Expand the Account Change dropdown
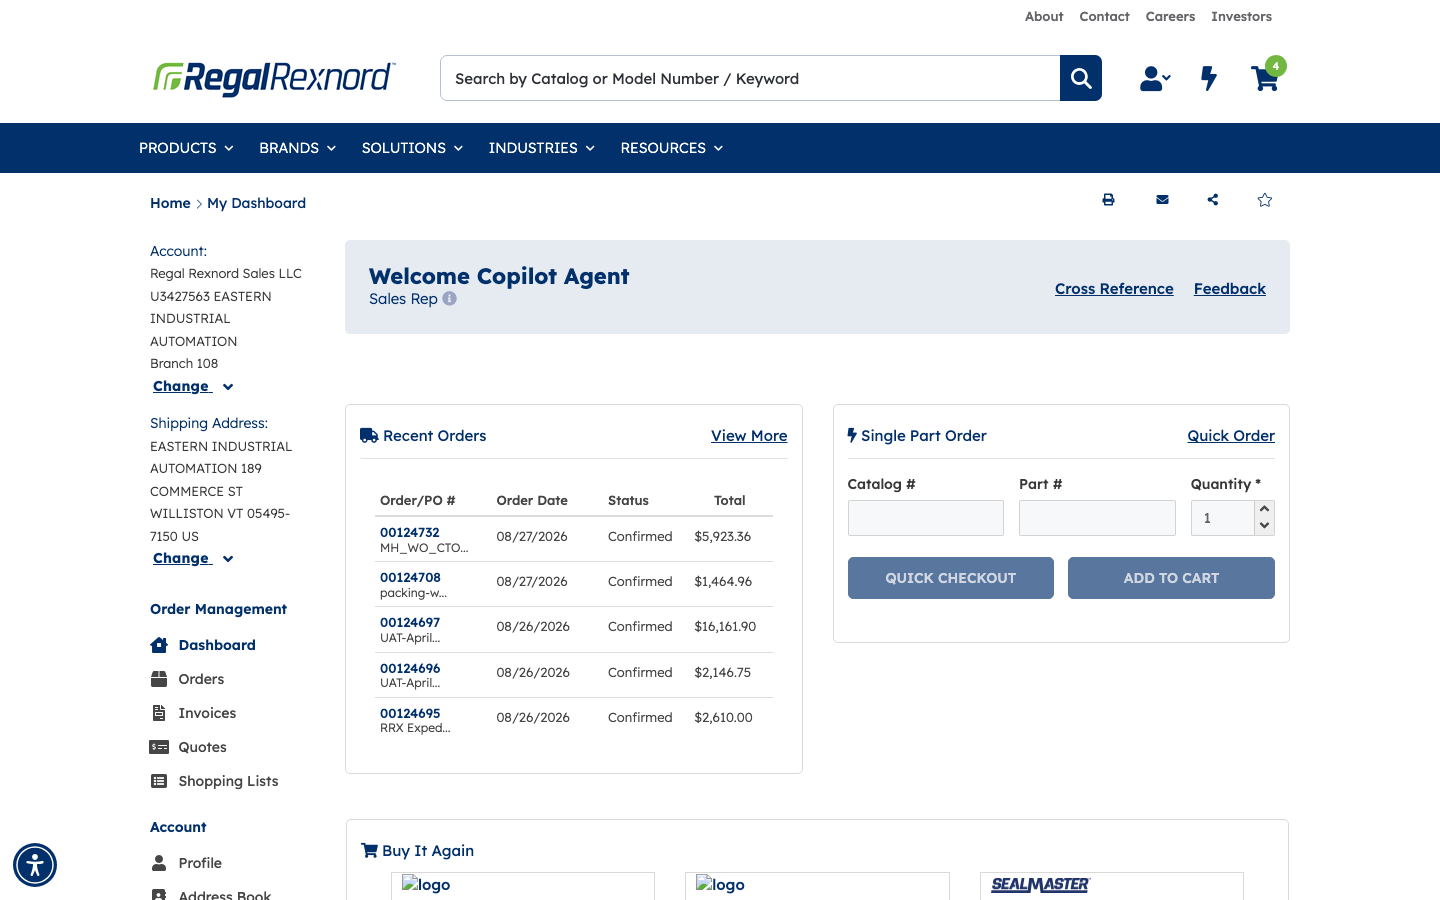This screenshot has height=900, width=1440. pyautogui.click(x=193, y=386)
